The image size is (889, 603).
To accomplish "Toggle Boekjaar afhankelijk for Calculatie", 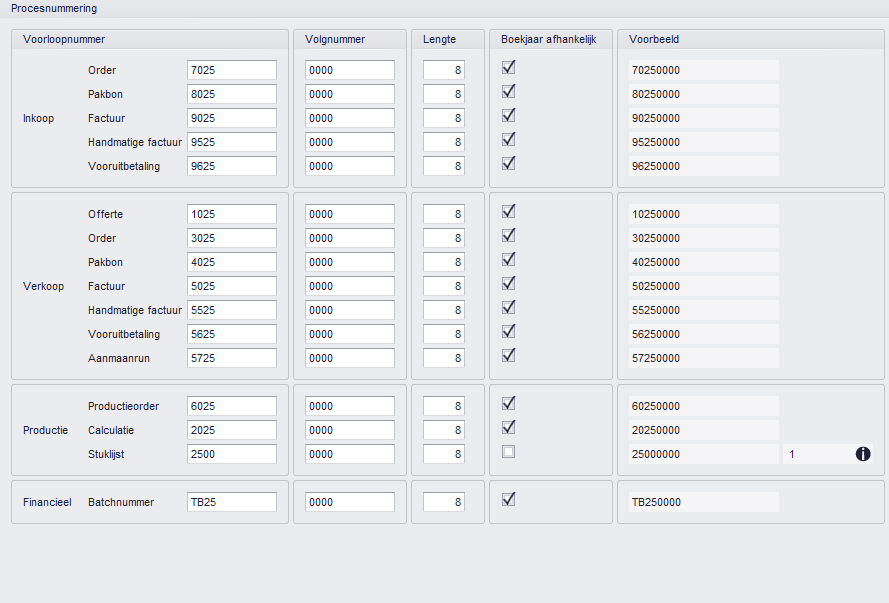I will [x=509, y=427].
